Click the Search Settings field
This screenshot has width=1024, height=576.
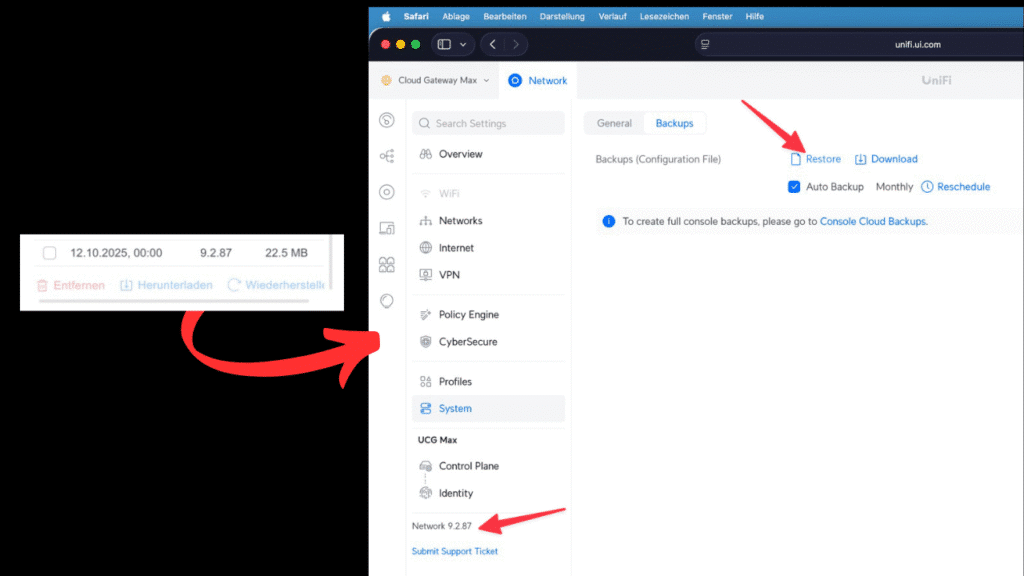click(x=488, y=123)
